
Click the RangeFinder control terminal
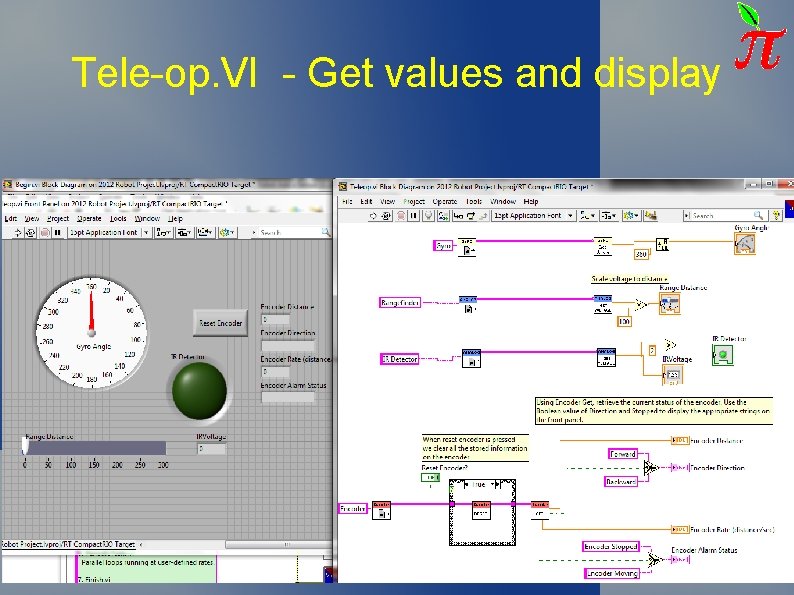pyautogui.click(x=400, y=303)
